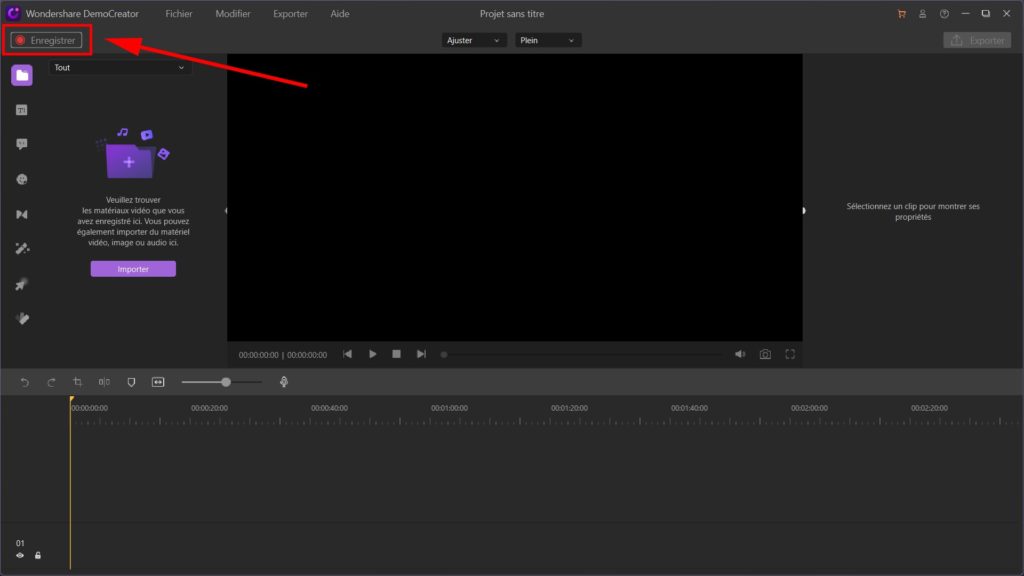Screen dimensions: 1024x576
Task: Open the titles text panel icon
Action: 22,110
